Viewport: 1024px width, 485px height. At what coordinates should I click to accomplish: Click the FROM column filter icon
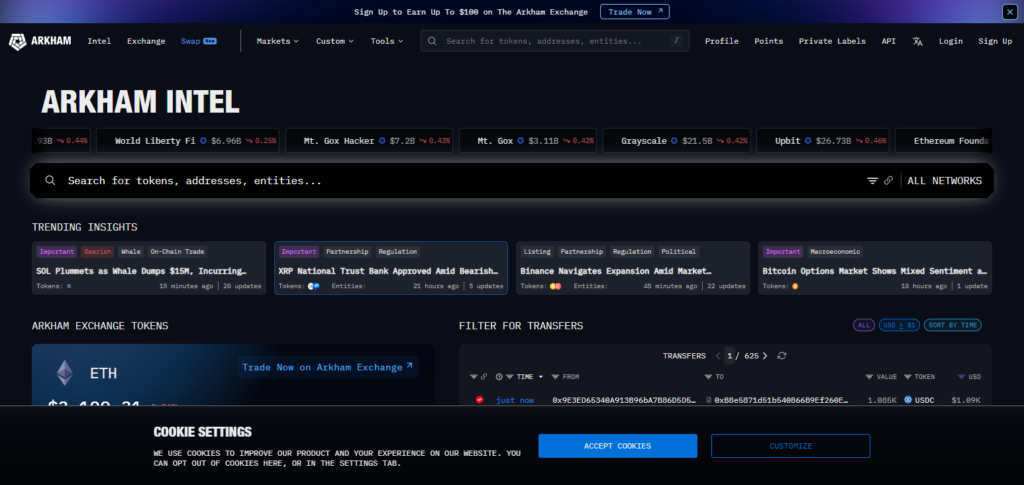coord(557,377)
